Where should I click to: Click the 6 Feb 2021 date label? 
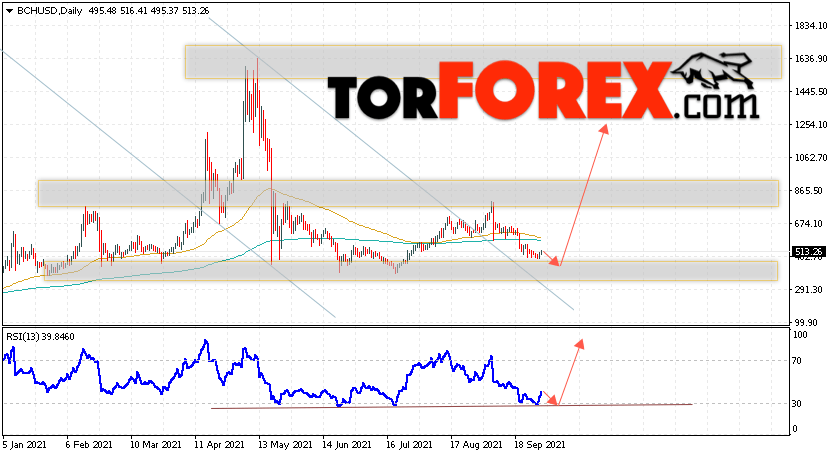89,445
